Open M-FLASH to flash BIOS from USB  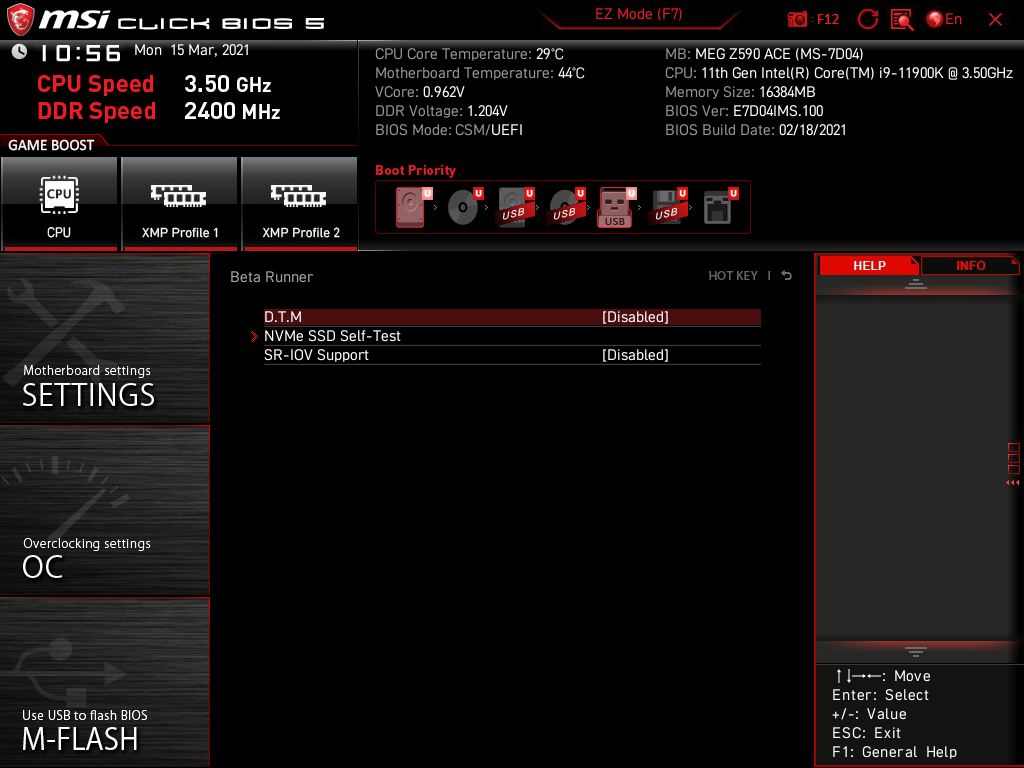(x=104, y=682)
